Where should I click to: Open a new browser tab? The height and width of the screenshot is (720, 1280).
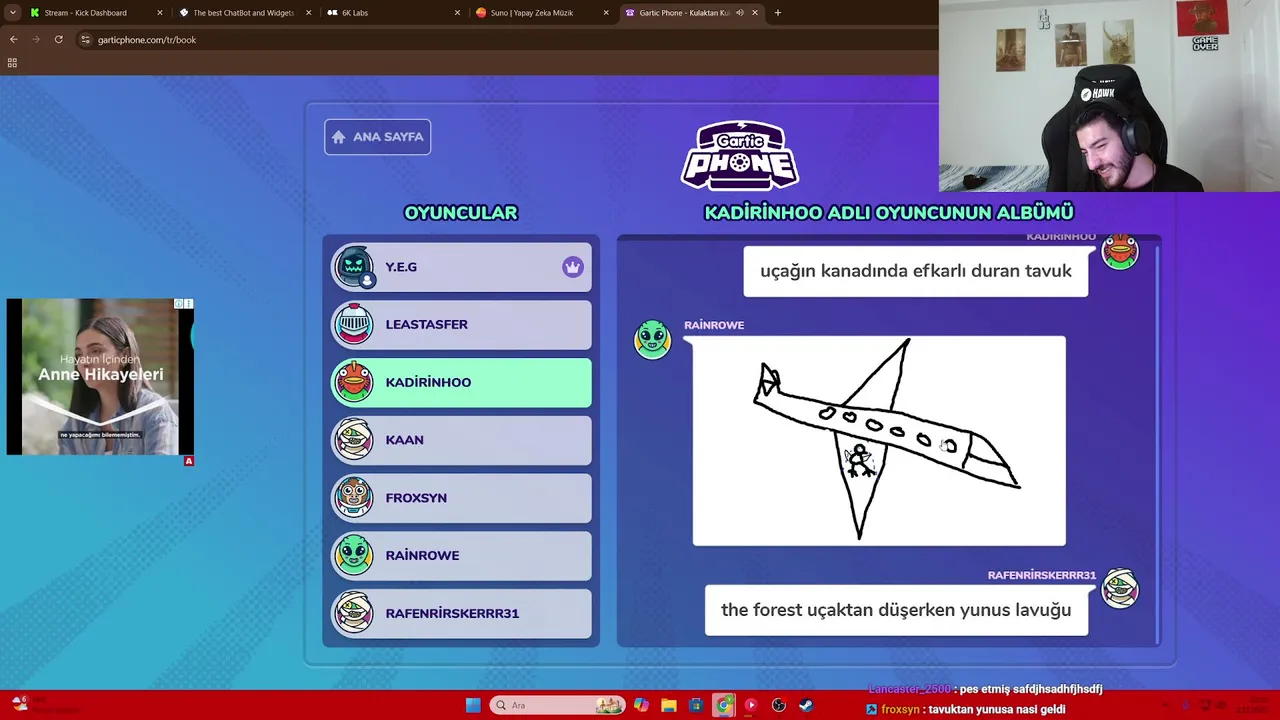pyautogui.click(x=778, y=13)
